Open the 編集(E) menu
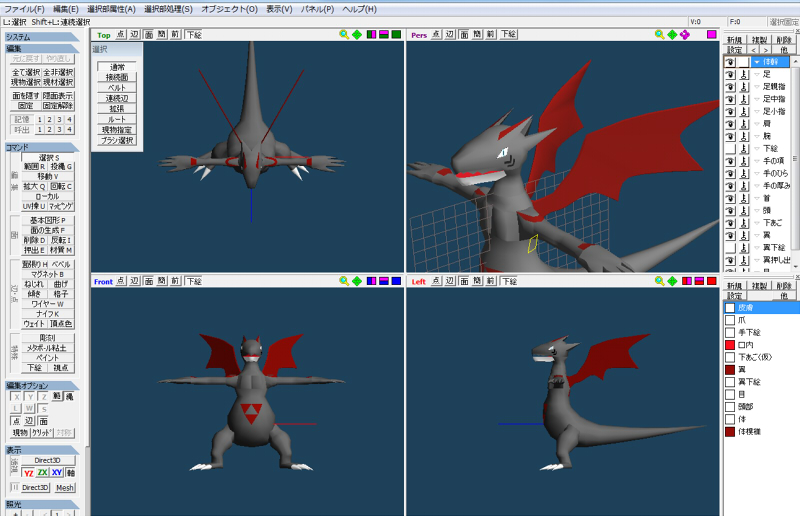 coord(66,9)
